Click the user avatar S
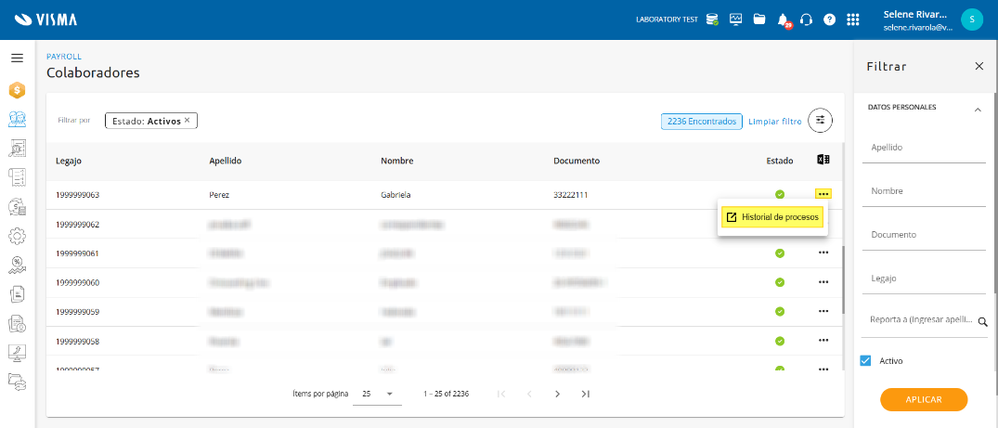 click(x=972, y=19)
